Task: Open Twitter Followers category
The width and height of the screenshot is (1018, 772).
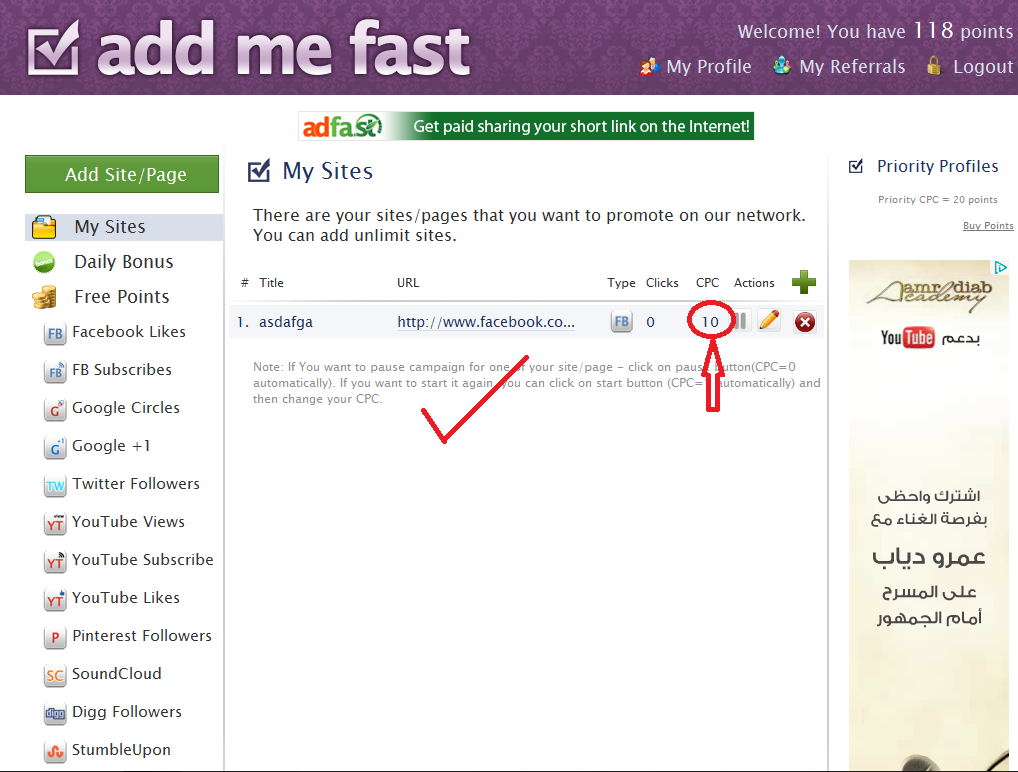Action: click(x=136, y=484)
